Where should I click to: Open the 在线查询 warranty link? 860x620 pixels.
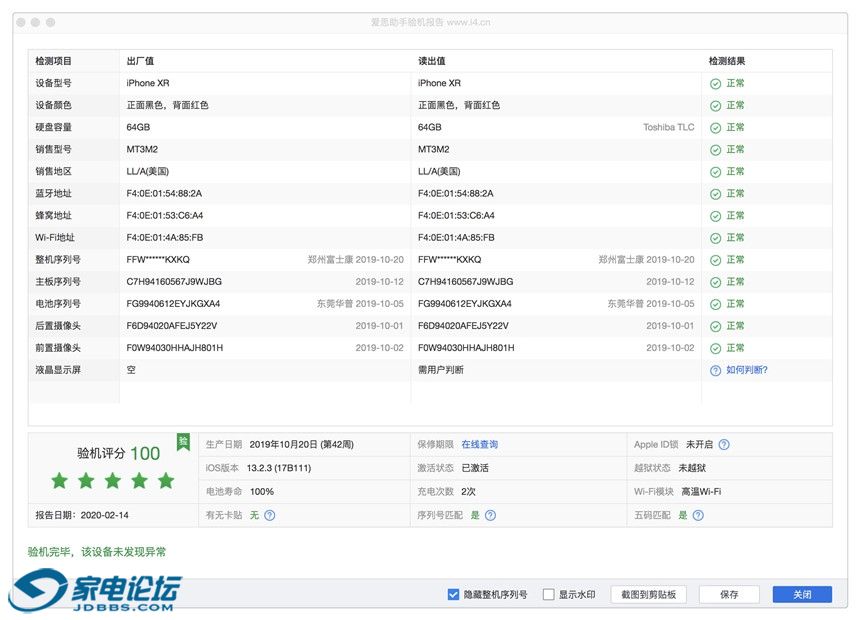pyautogui.click(x=479, y=444)
